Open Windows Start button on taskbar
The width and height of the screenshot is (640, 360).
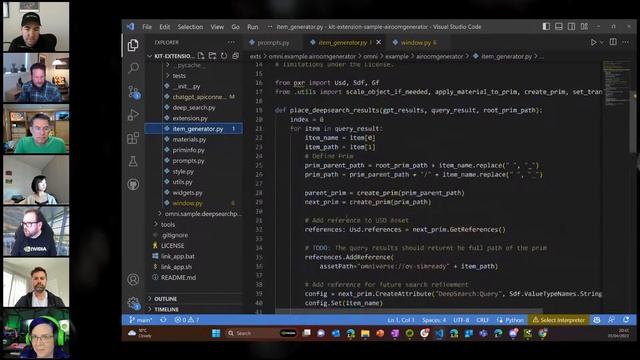click(216, 333)
